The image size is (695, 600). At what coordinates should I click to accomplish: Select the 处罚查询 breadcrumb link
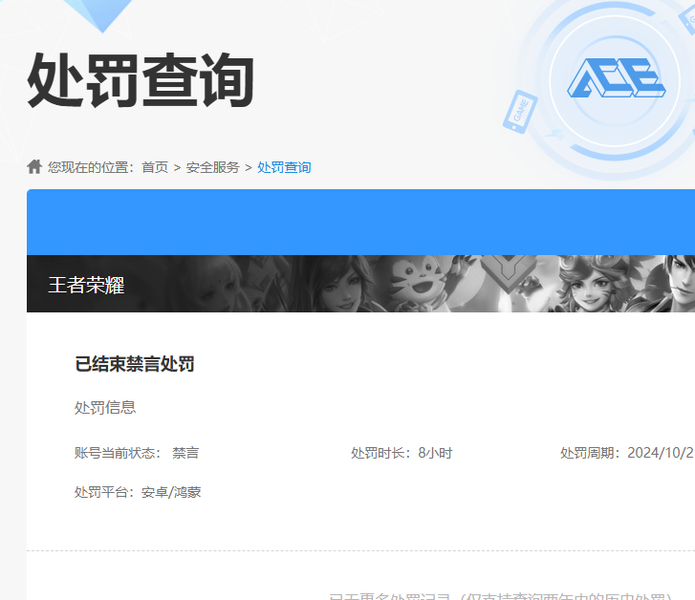tap(284, 168)
